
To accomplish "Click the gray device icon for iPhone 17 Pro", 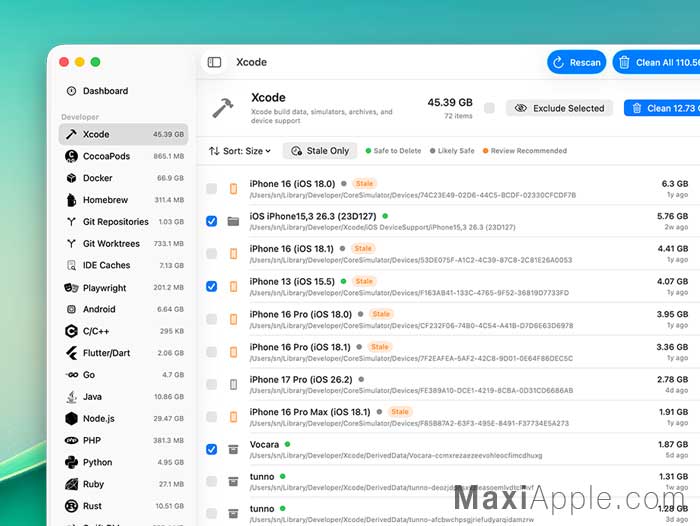I will (233, 384).
